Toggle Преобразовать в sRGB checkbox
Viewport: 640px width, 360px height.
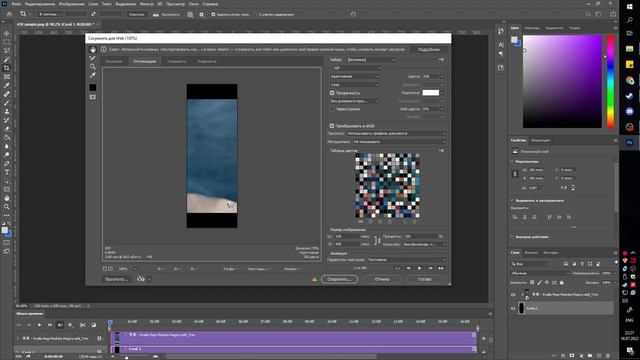(332, 126)
